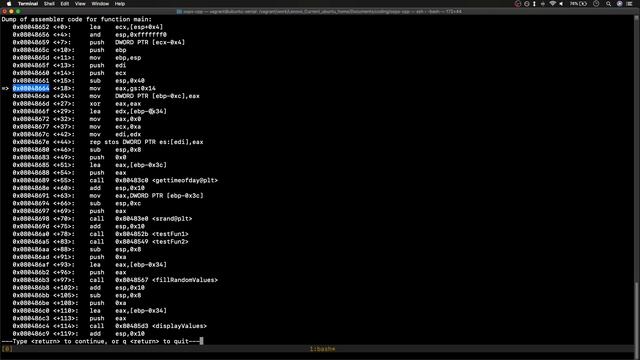Image resolution: width=640 pixels, height=360 pixels.
Task: Click 'mov edi,edx' instruction
Action: point(115,134)
